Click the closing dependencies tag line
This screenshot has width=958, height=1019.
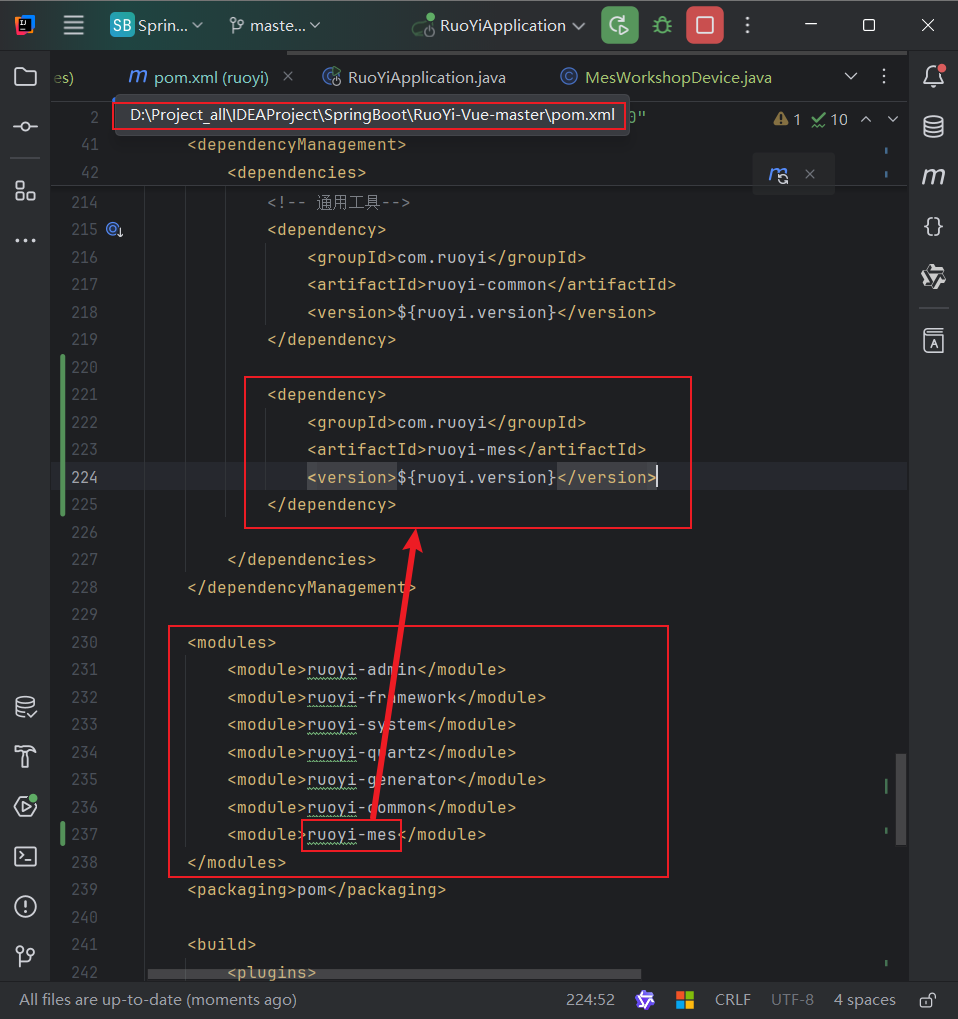point(302,560)
